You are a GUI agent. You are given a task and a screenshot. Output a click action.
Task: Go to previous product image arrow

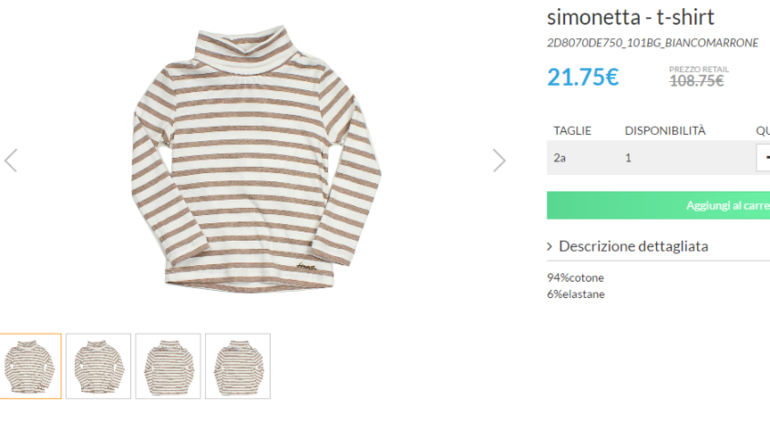[x=11, y=160]
